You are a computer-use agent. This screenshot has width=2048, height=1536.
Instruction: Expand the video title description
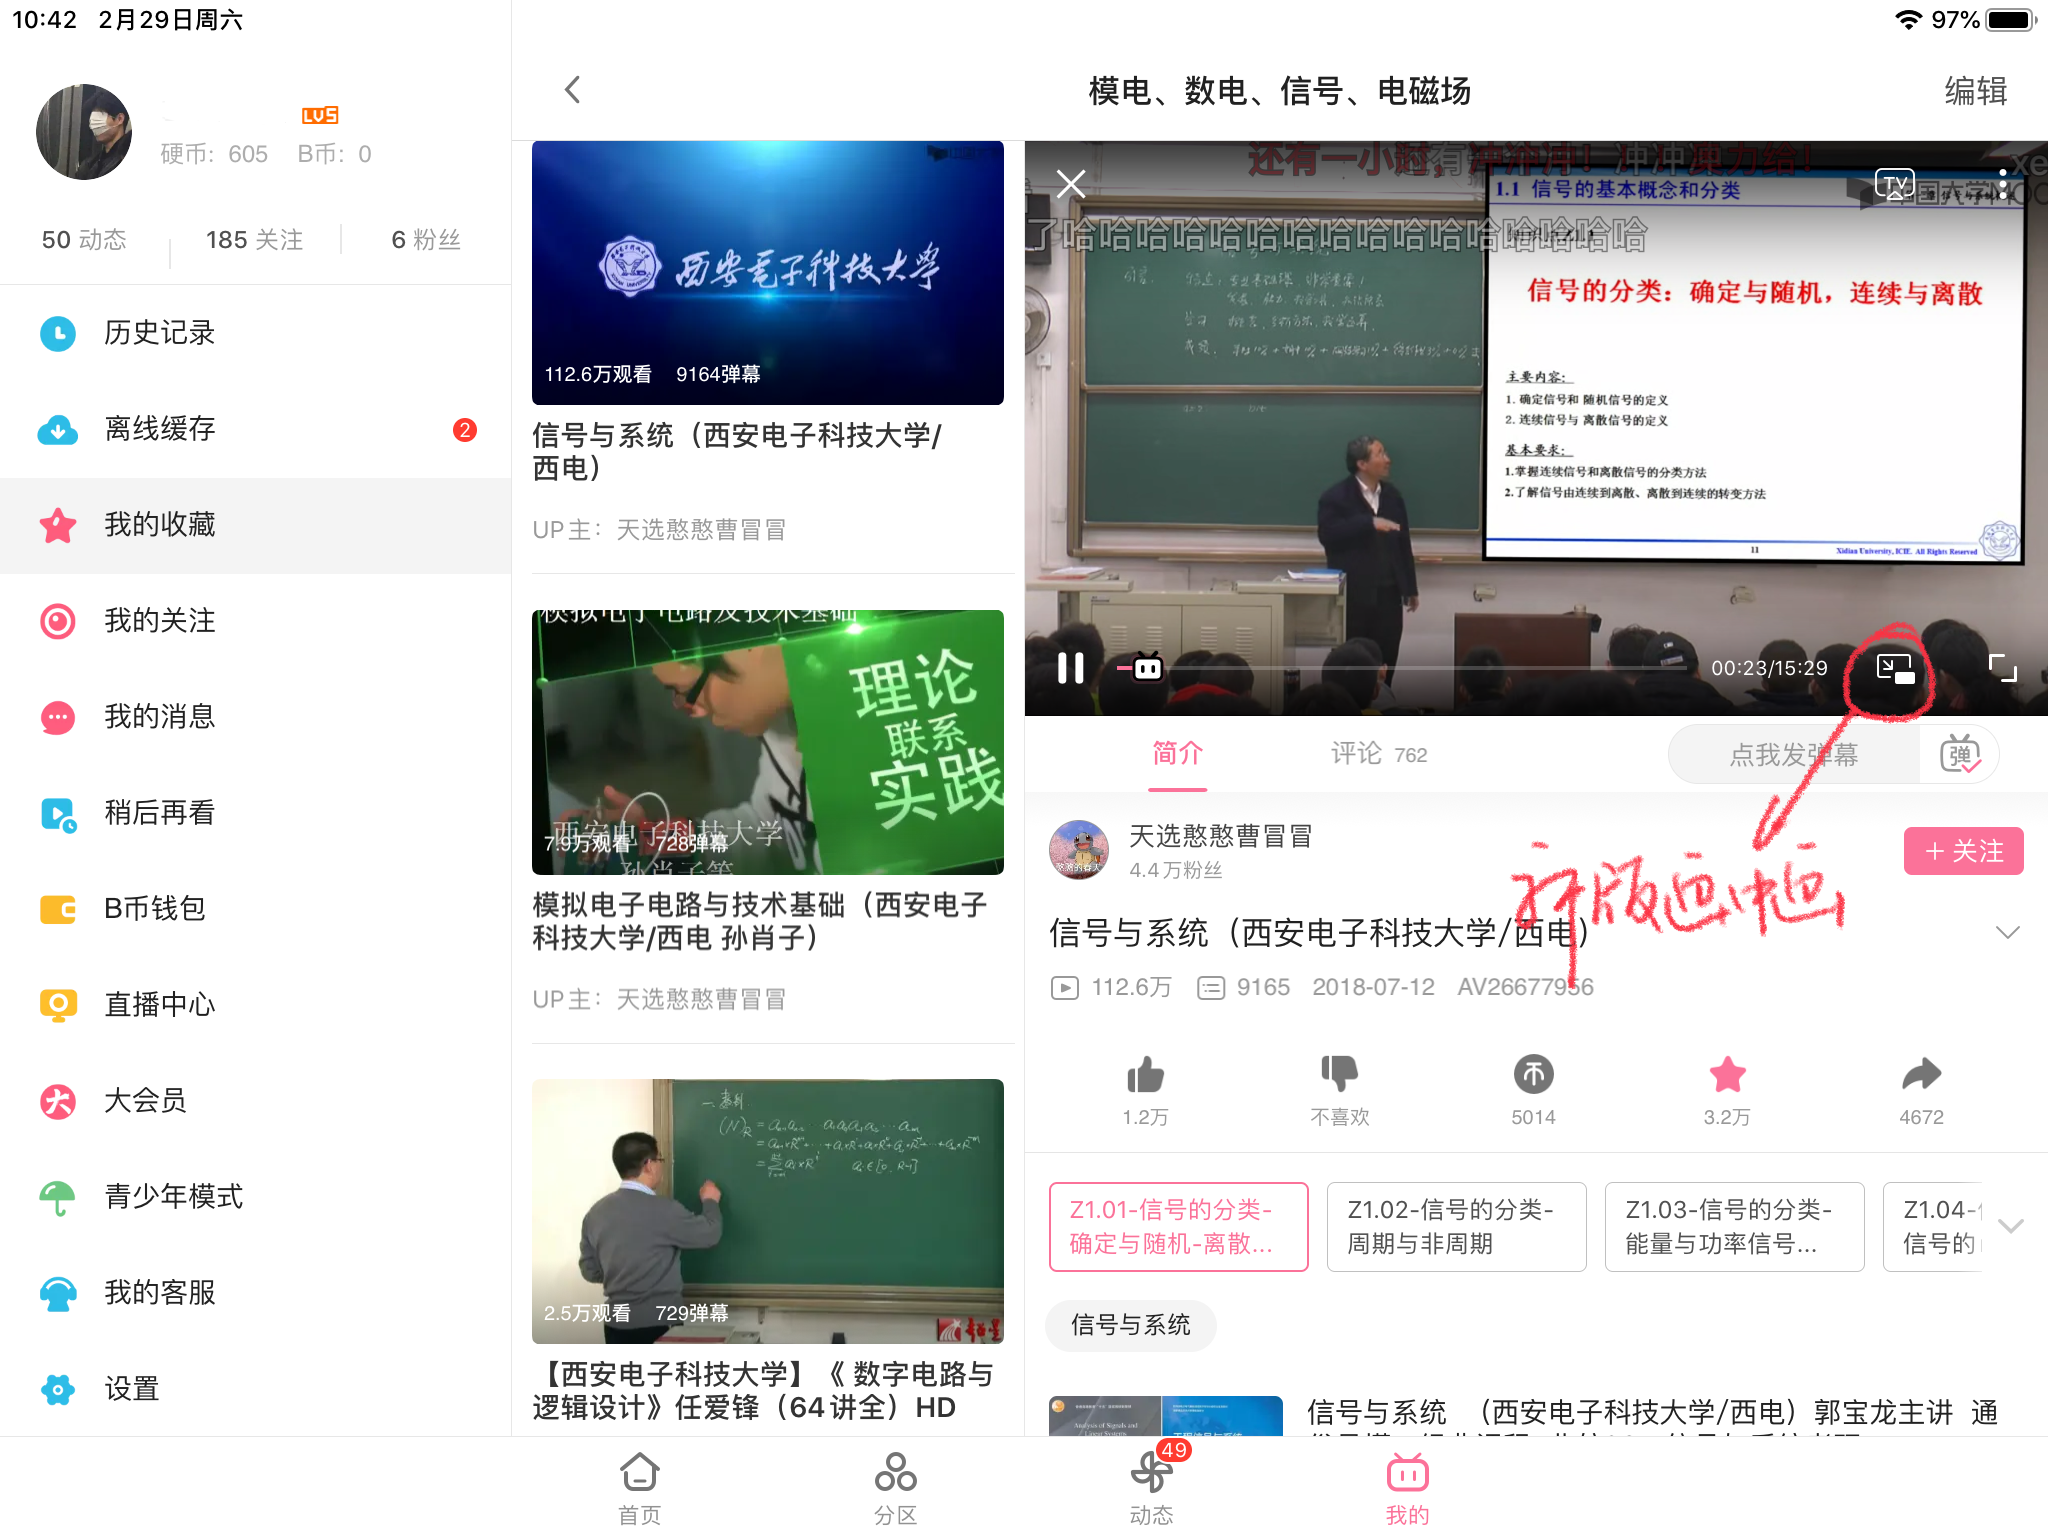pyautogui.click(x=2007, y=933)
